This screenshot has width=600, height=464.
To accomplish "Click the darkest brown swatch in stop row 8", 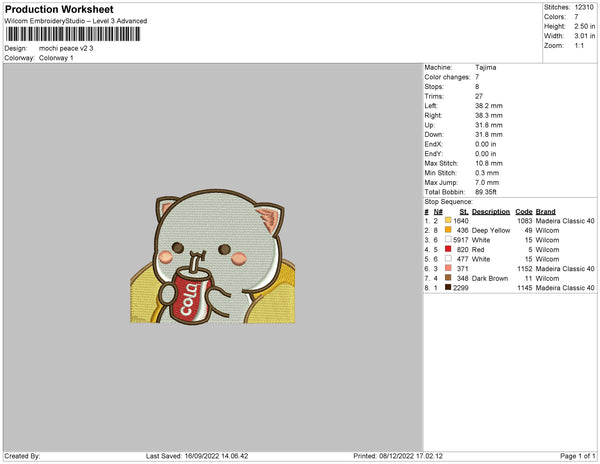I will tap(448, 287).
